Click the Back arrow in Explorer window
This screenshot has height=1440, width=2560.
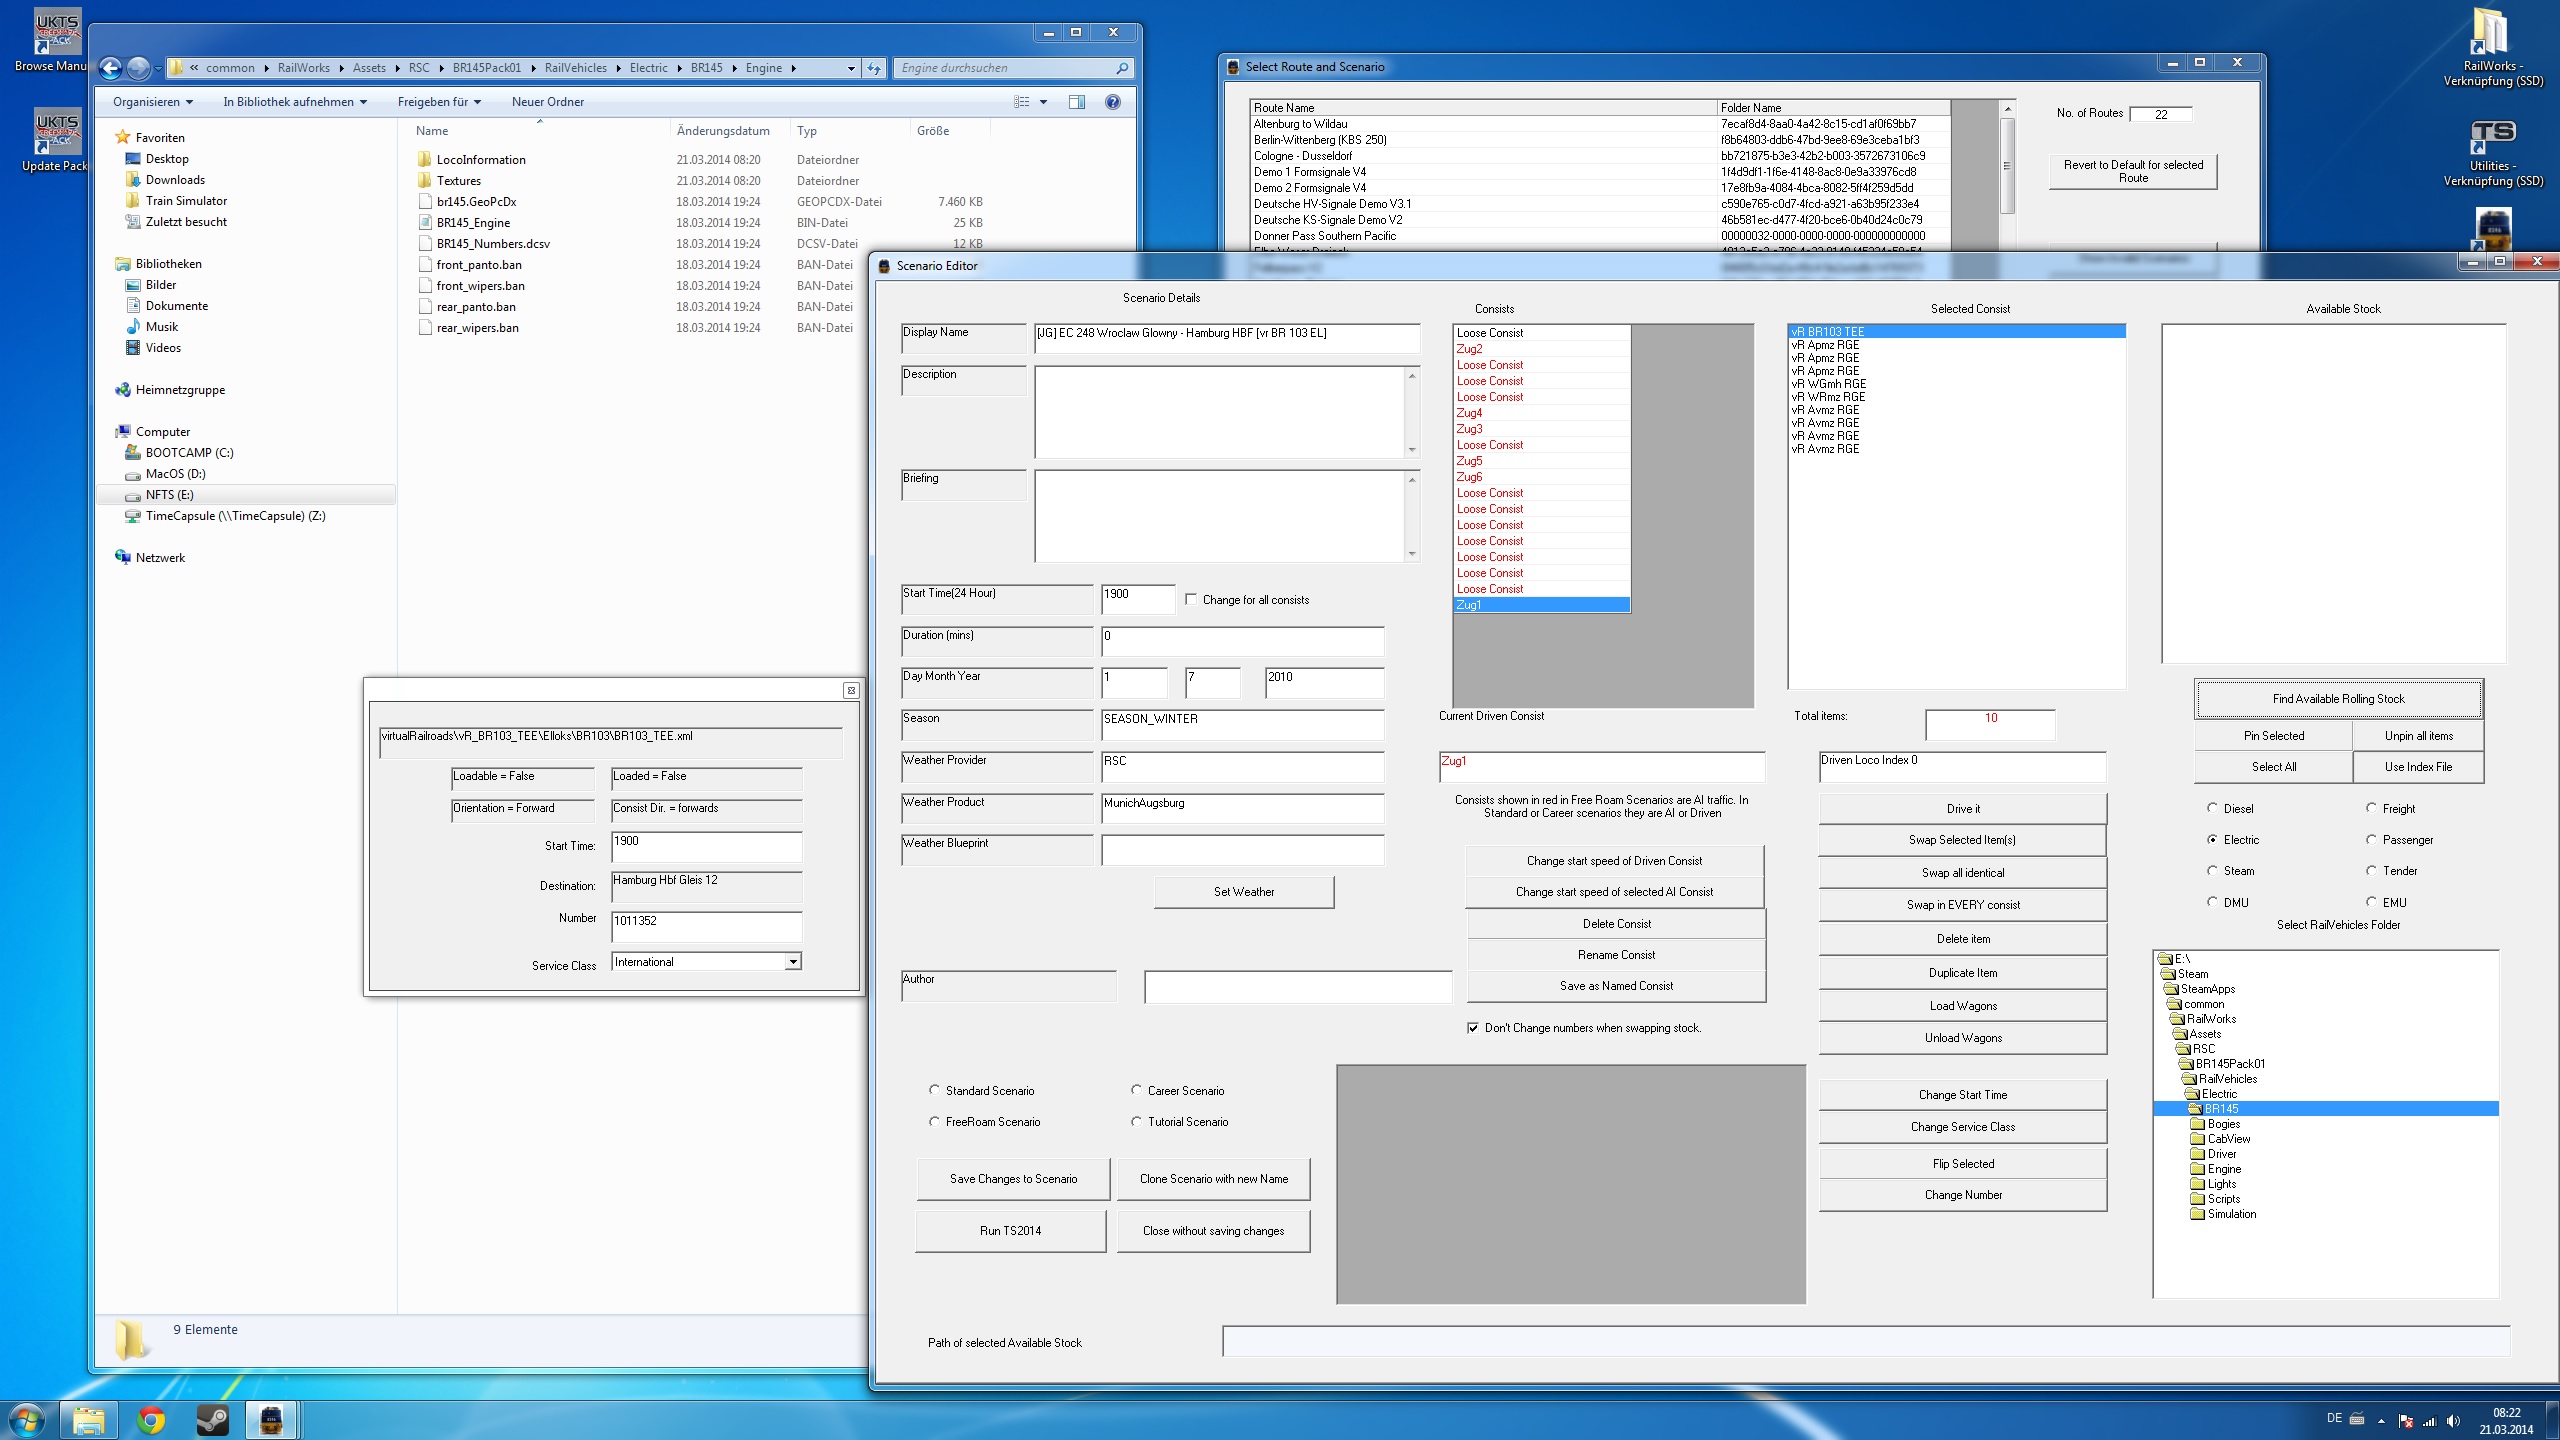tap(111, 68)
